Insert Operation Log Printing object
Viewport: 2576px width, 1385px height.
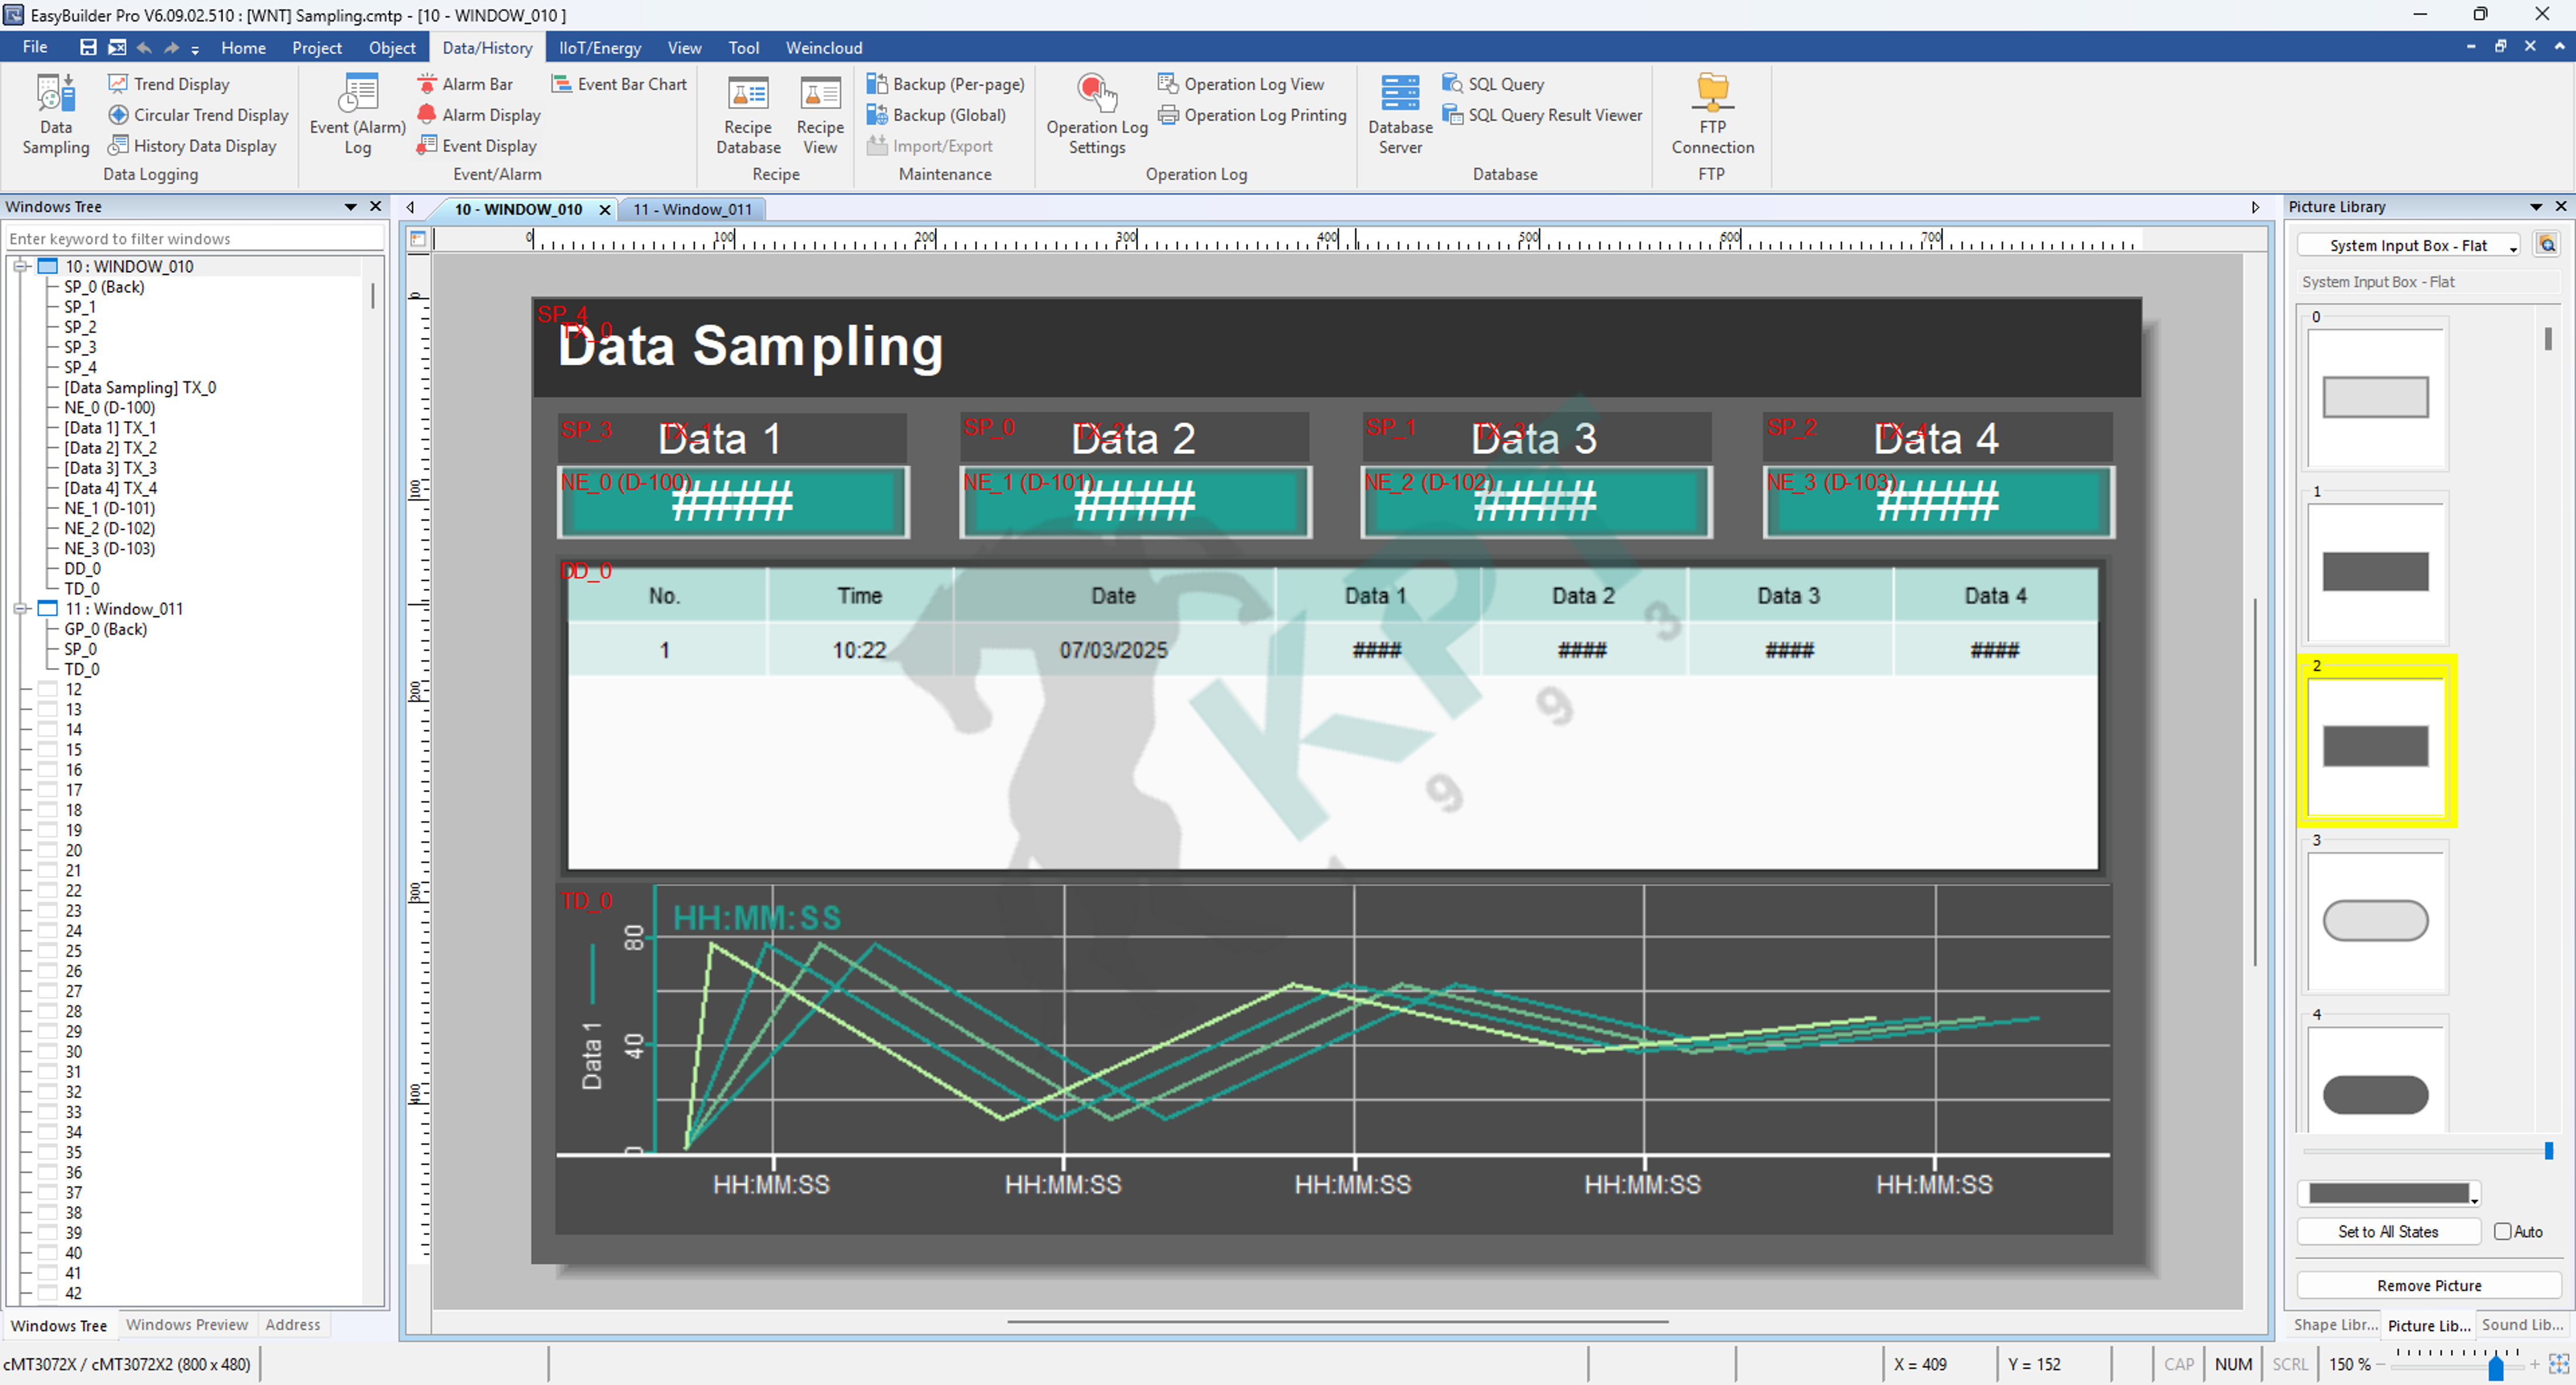[x=1252, y=115]
